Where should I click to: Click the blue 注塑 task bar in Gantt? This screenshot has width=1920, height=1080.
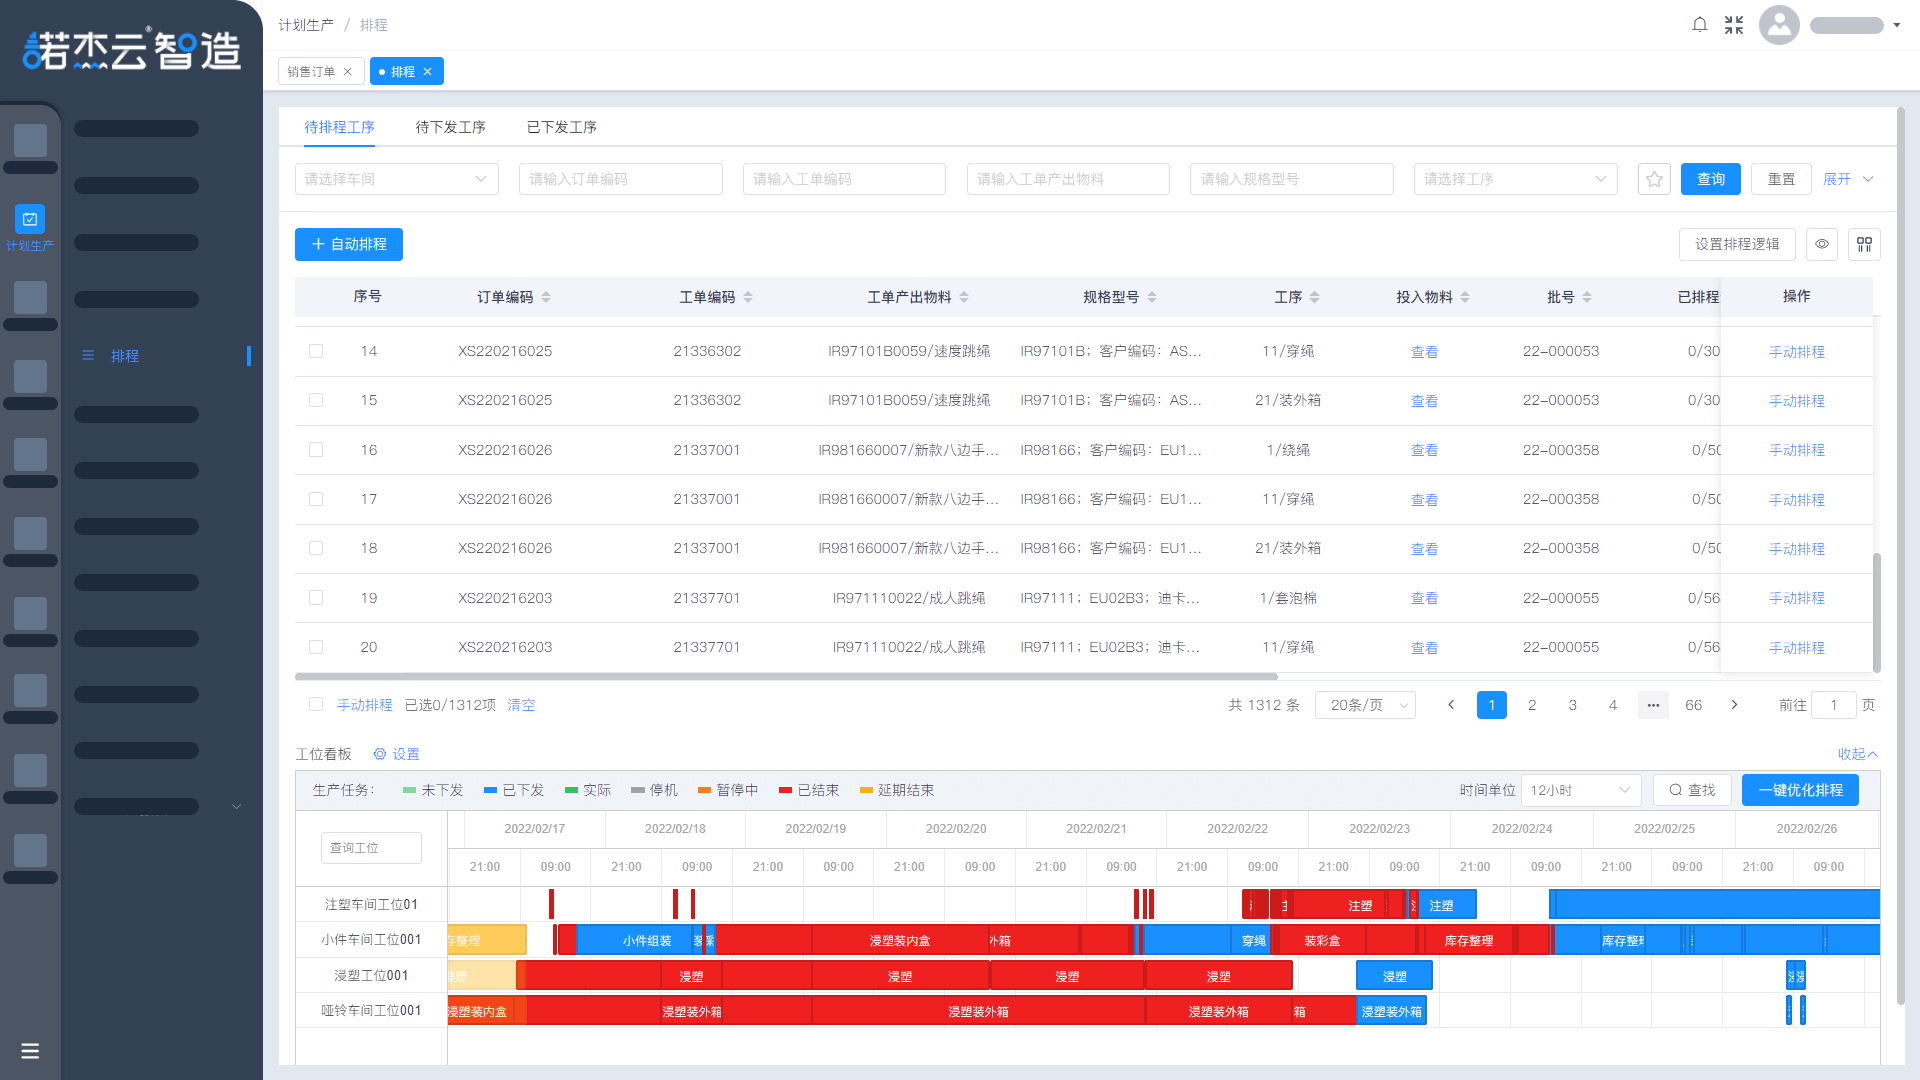coord(1446,905)
